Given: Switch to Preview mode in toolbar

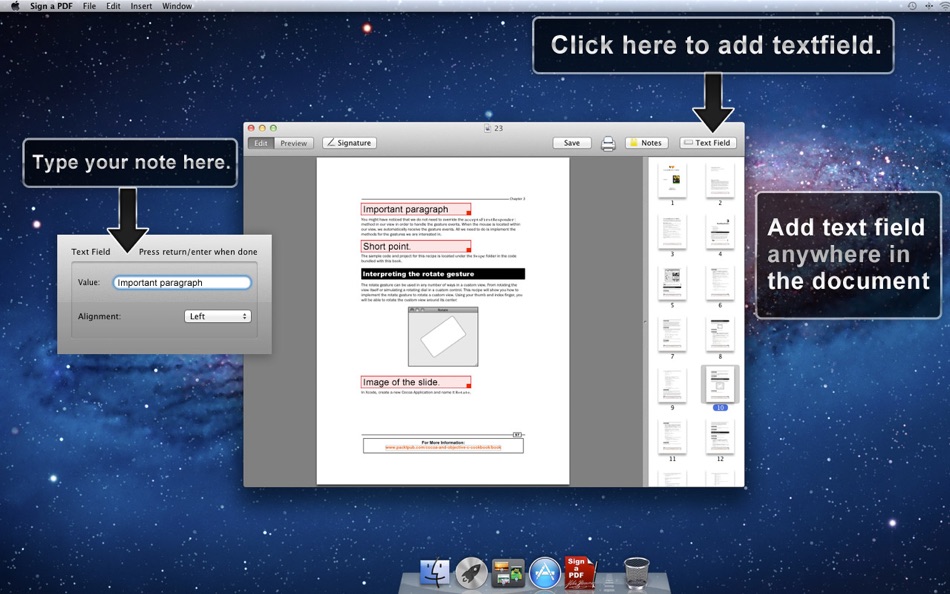Looking at the screenshot, I should pyautogui.click(x=294, y=143).
